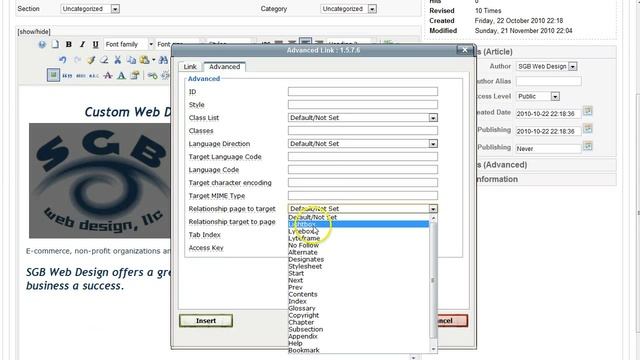Click the insertion green A icon
This screenshot has width=640, height=360.
[x=121, y=76]
